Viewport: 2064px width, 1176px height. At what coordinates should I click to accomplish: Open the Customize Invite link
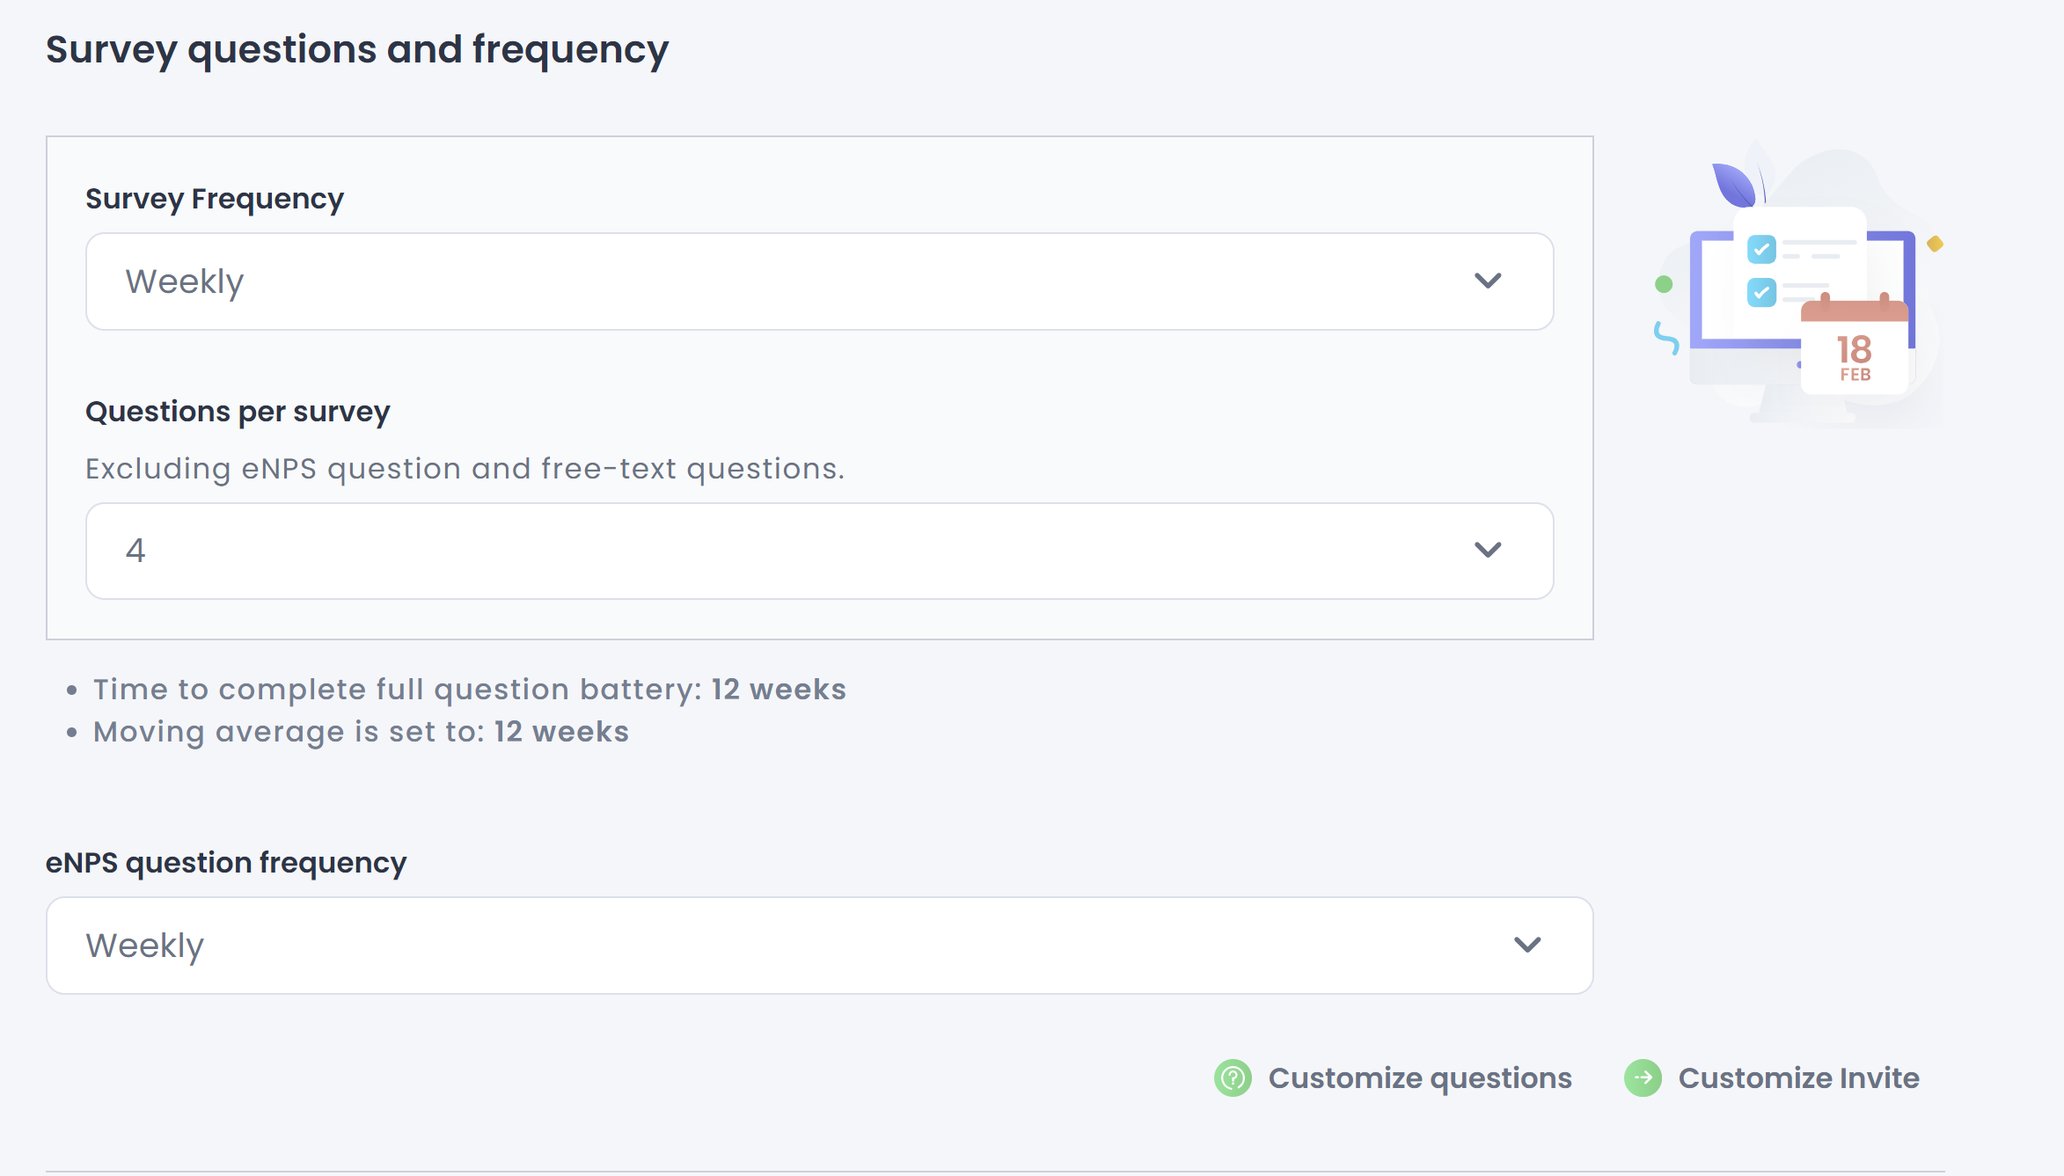[x=1798, y=1078]
